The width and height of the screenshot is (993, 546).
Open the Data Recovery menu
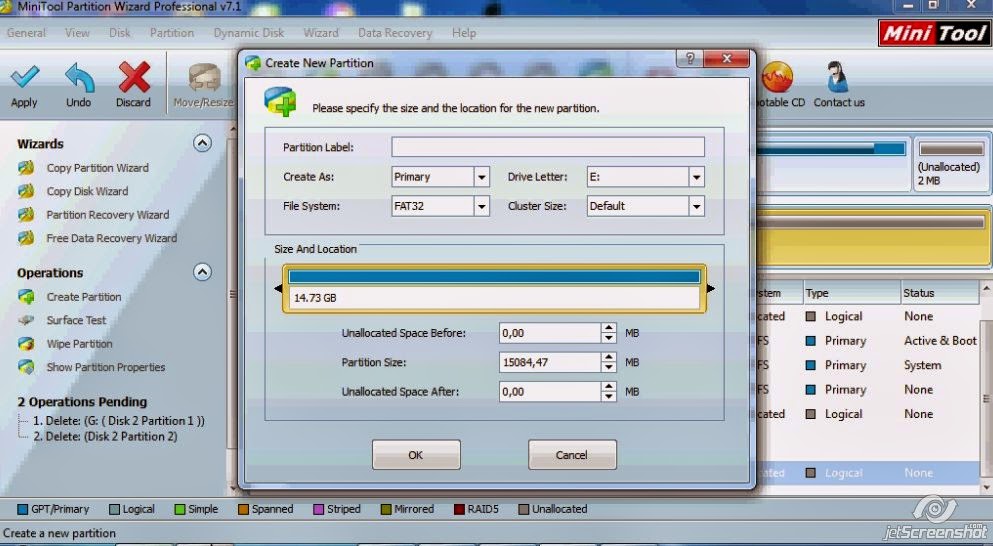[395, 33]
